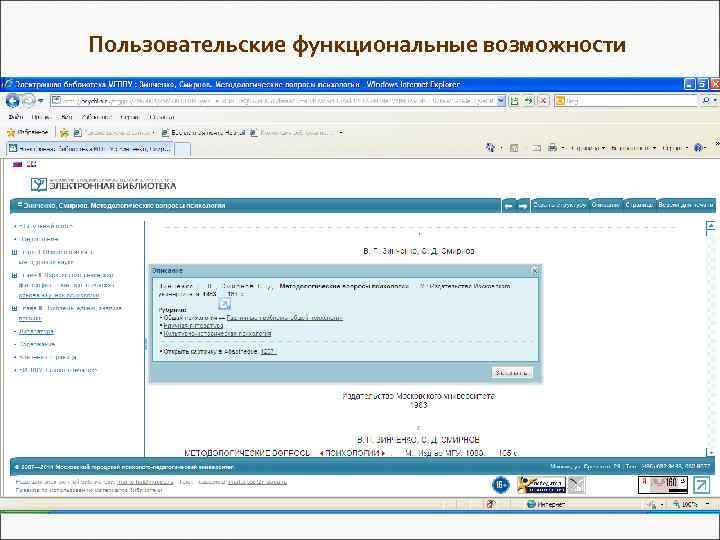Click the Избранное star favorites button

tap(28, 133)
